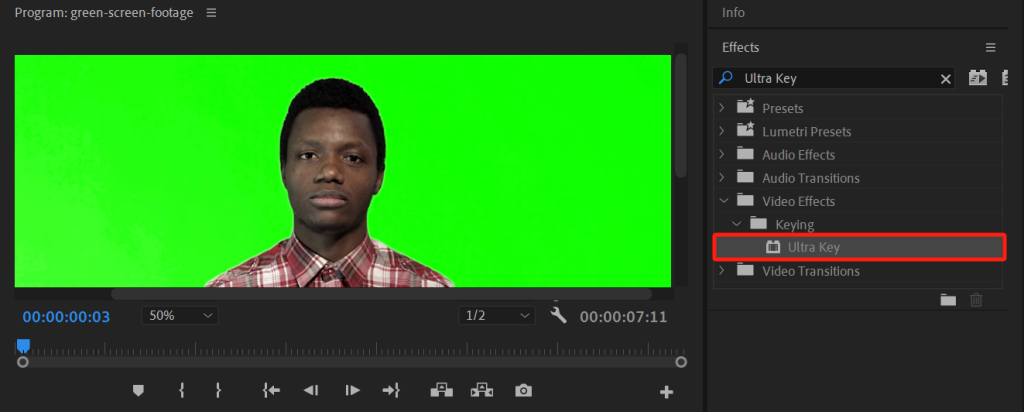Click the Mark In button
The image size is (1024, 412).
point(181,391)
